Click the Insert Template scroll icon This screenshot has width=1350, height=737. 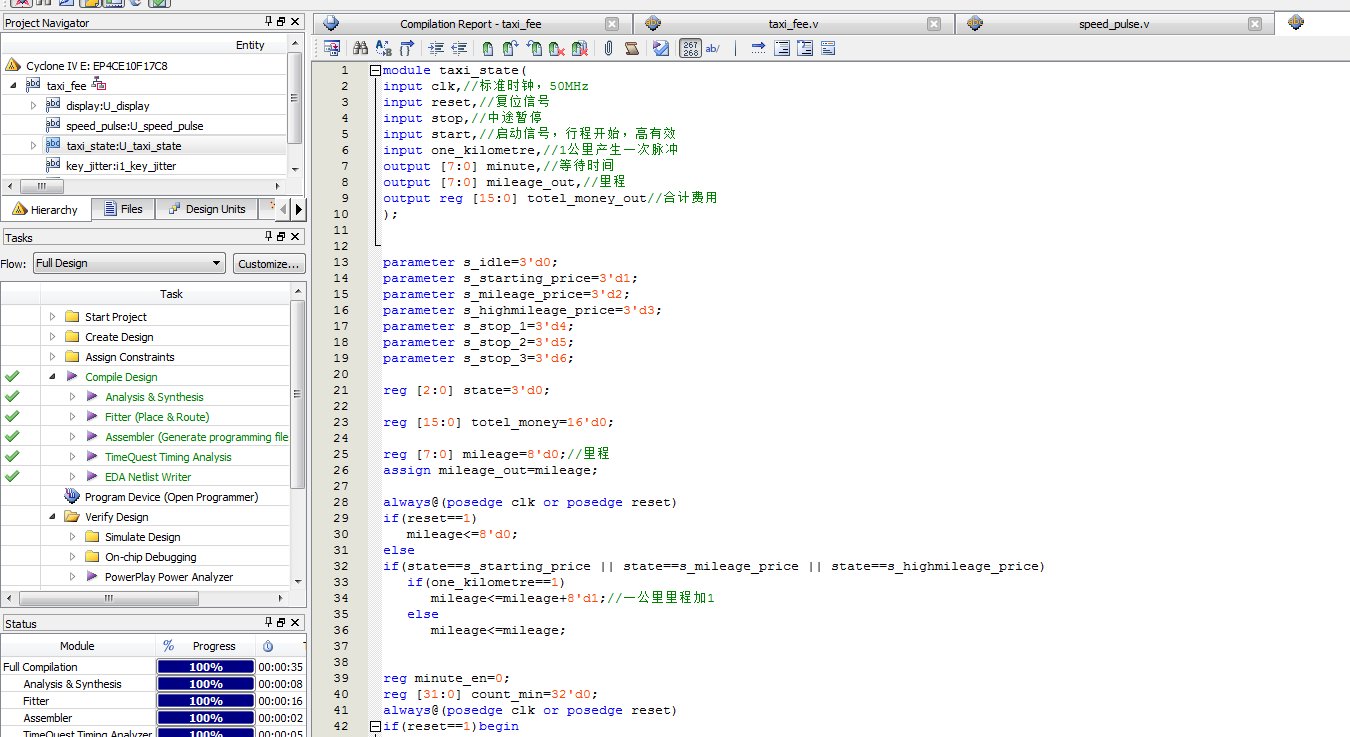pyautogui.click(x=632, y=48)
